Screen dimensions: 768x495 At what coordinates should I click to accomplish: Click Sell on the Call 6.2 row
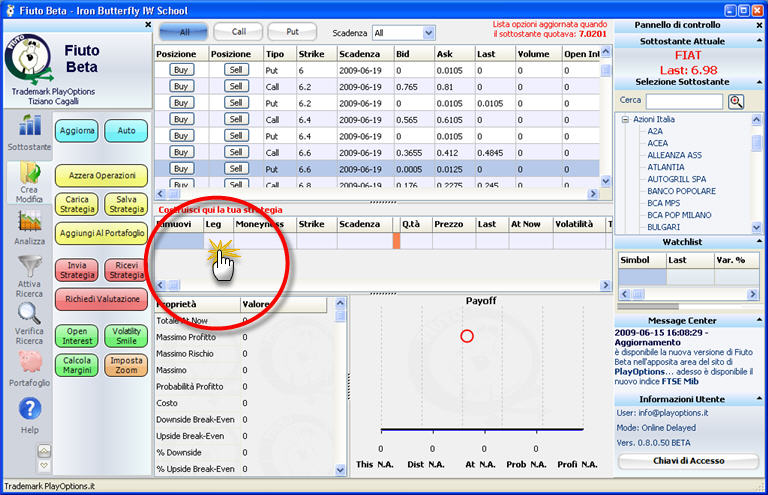pyautogui.click(x=236, y=87)
